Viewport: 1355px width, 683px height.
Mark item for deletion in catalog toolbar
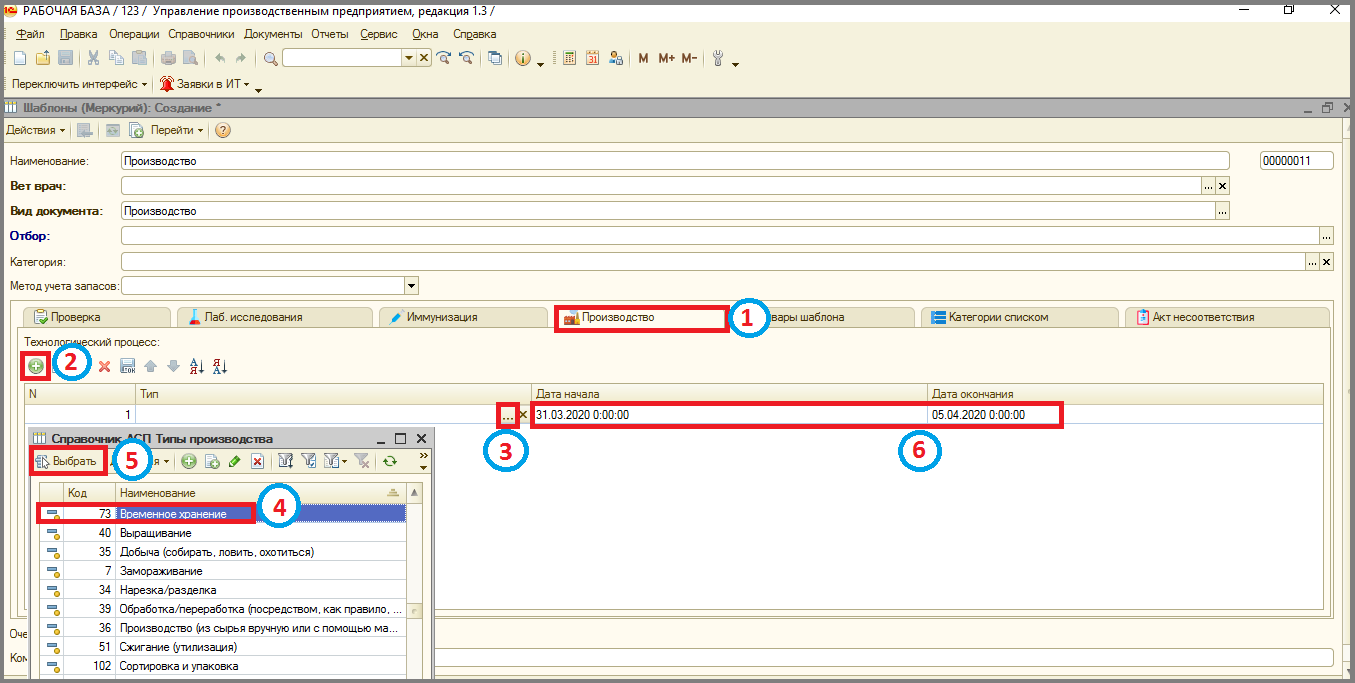[x=257, y=461]
